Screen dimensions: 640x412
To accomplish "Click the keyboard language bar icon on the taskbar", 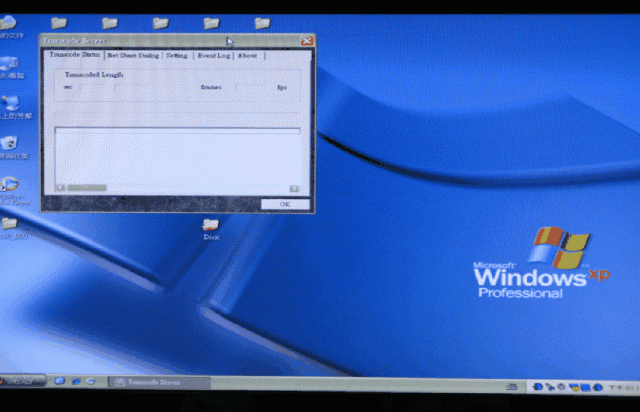I will tap(511, 386).
